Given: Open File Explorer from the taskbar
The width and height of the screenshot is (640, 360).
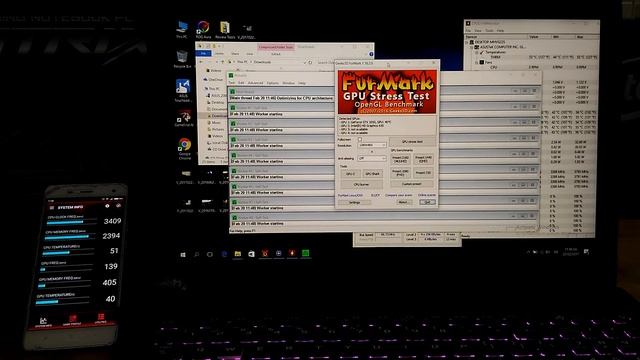Looking at the screenshot, I should [x=238, y=254].
